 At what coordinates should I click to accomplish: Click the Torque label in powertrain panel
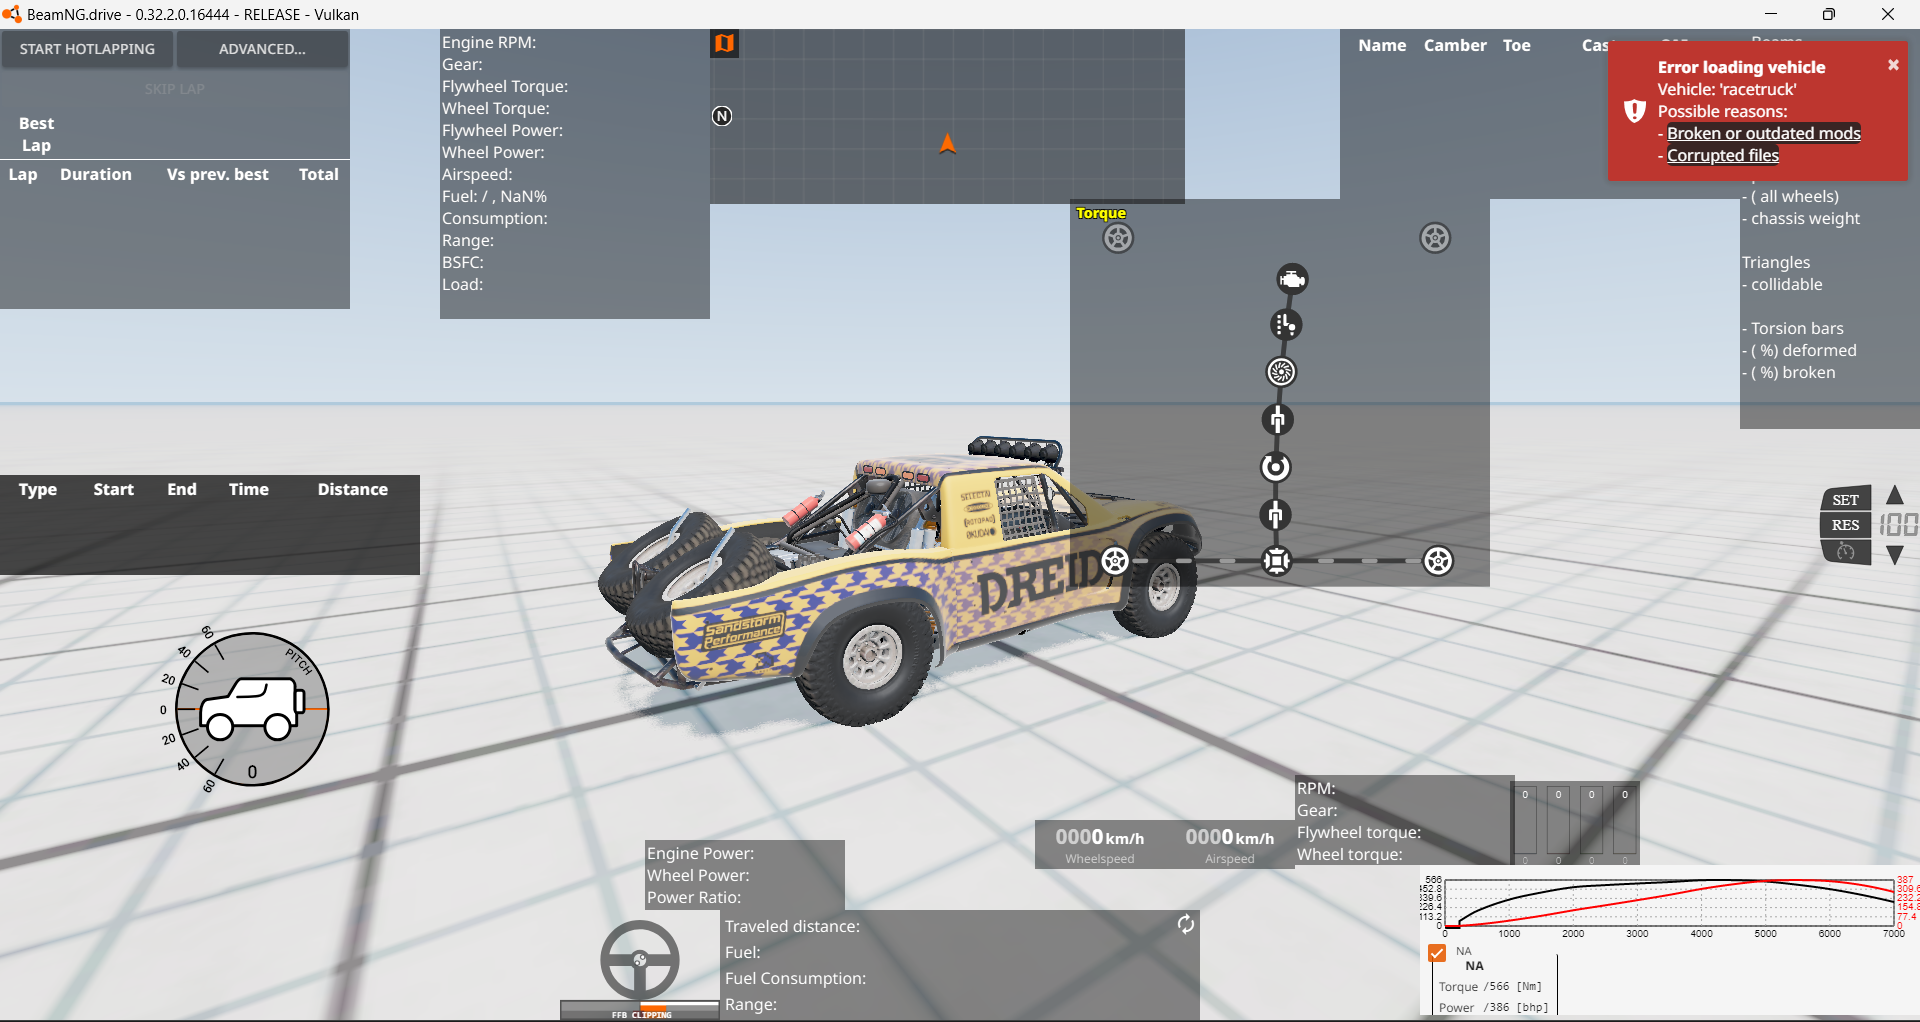pos(1101,213)
